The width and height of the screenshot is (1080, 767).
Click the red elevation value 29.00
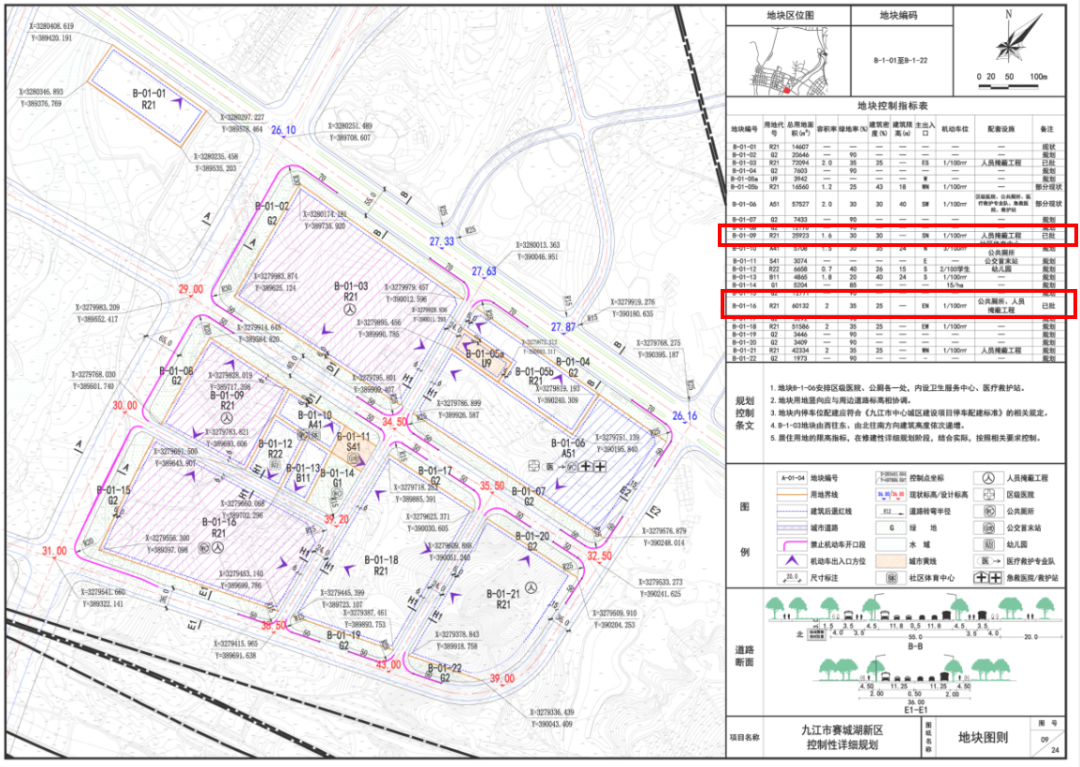[x=190, y=289]
